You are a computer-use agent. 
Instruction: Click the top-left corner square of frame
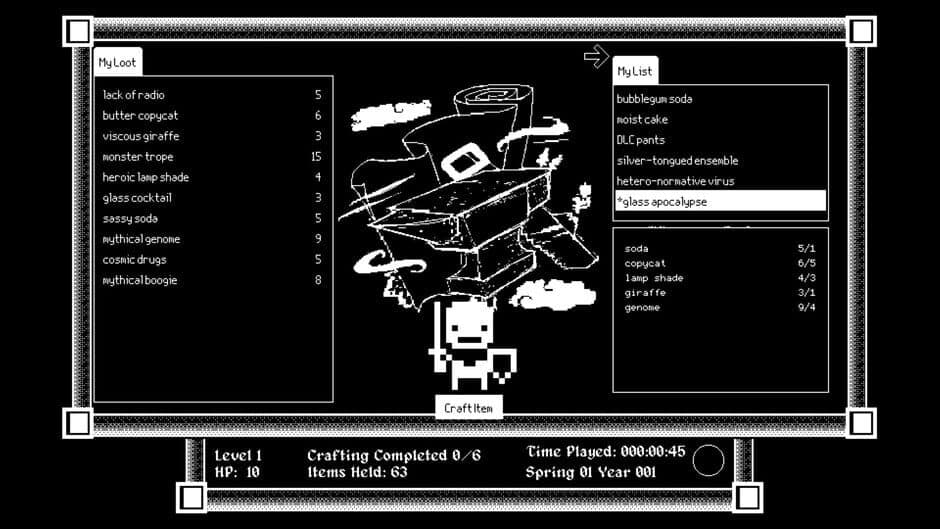(79, 31)
